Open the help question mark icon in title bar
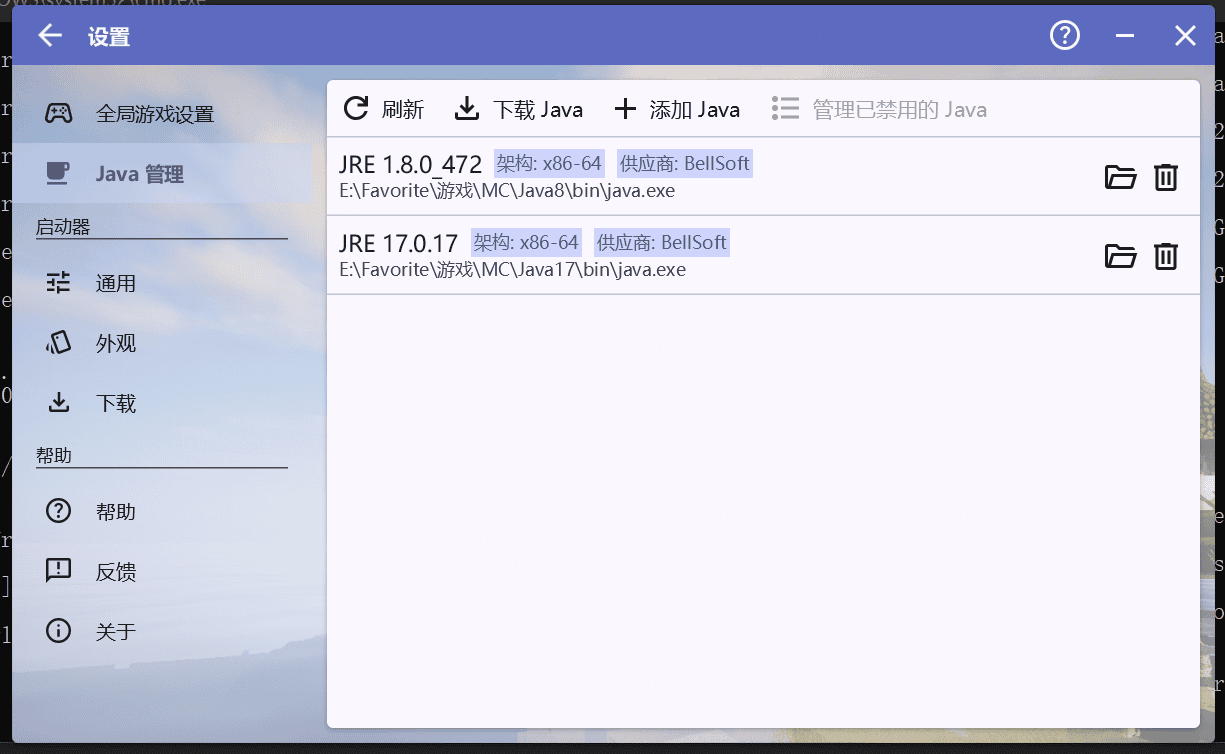The height and width of the screenshot is (754, 1225). pyautogui.click(x=1065, y=37)
